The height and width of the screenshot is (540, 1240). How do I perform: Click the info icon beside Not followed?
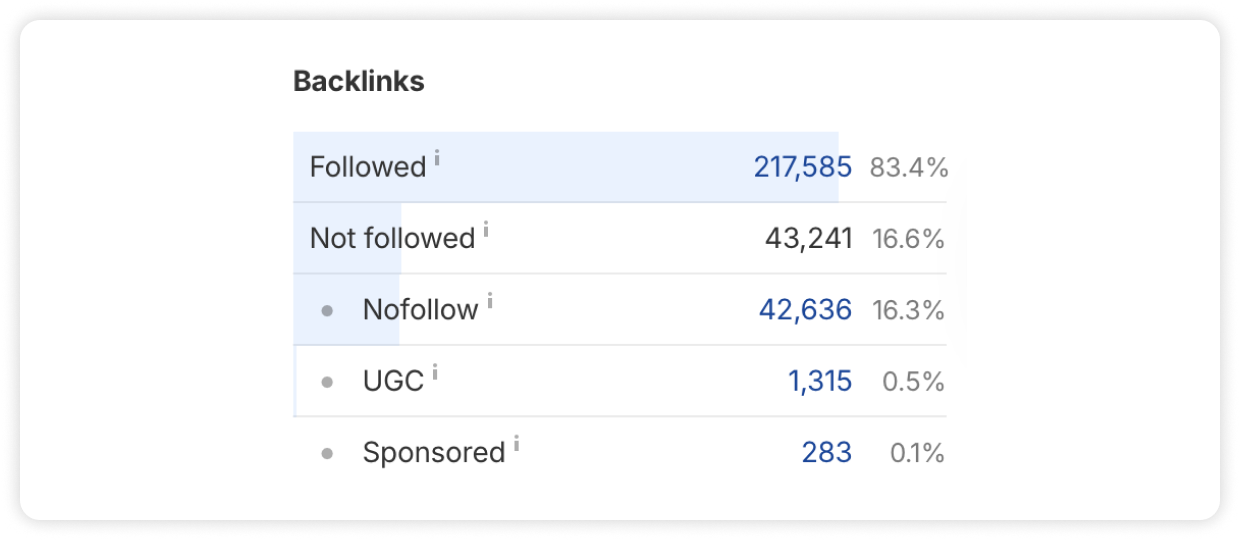486,230
